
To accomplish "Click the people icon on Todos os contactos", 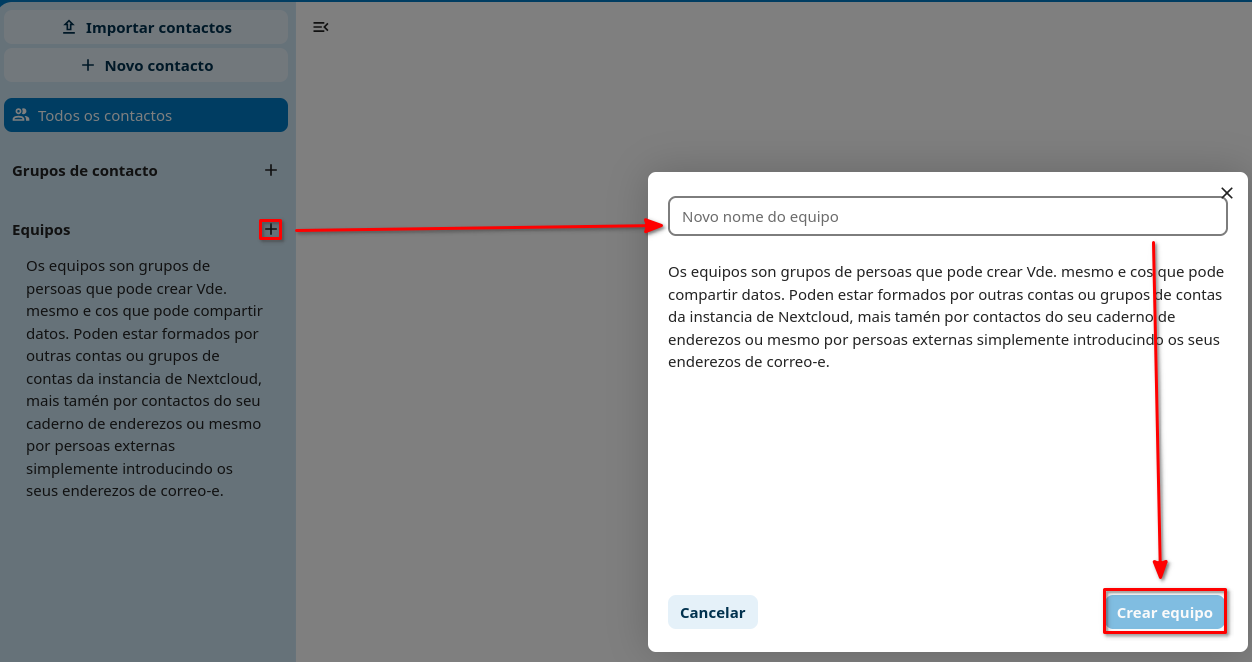I will [x=21, y=114].
